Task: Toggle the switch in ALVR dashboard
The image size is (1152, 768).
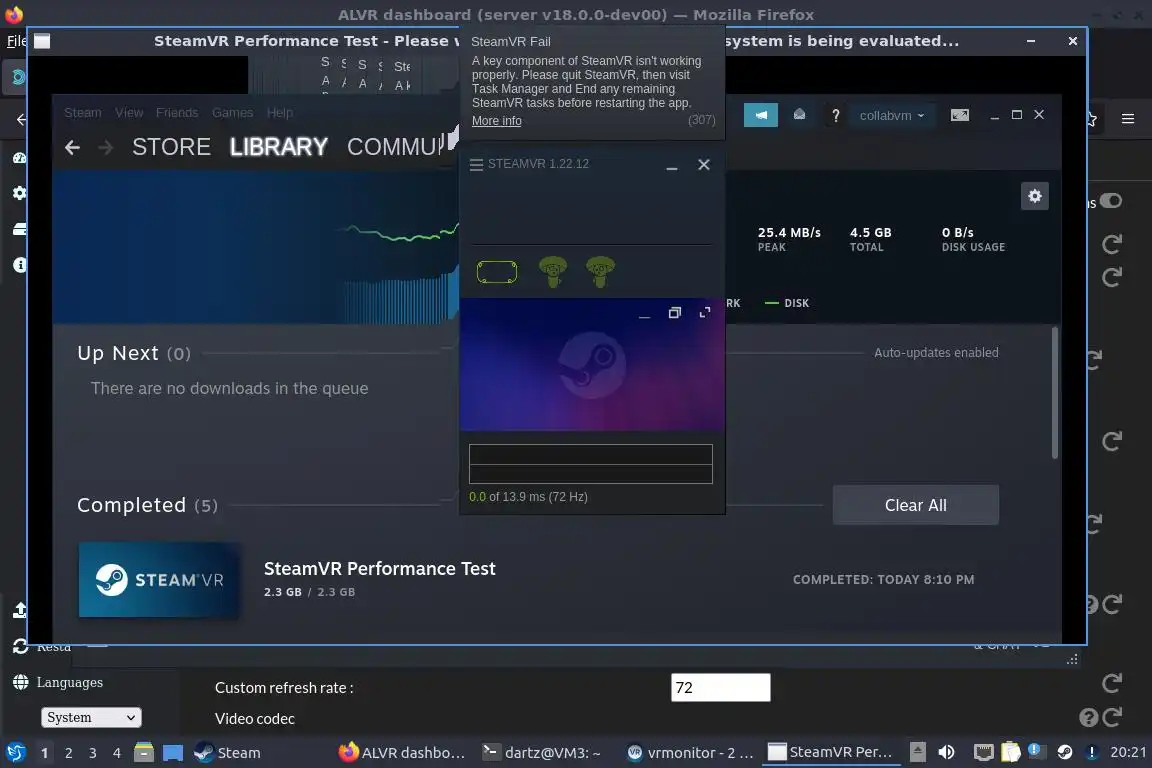Action: [1111, 201]
